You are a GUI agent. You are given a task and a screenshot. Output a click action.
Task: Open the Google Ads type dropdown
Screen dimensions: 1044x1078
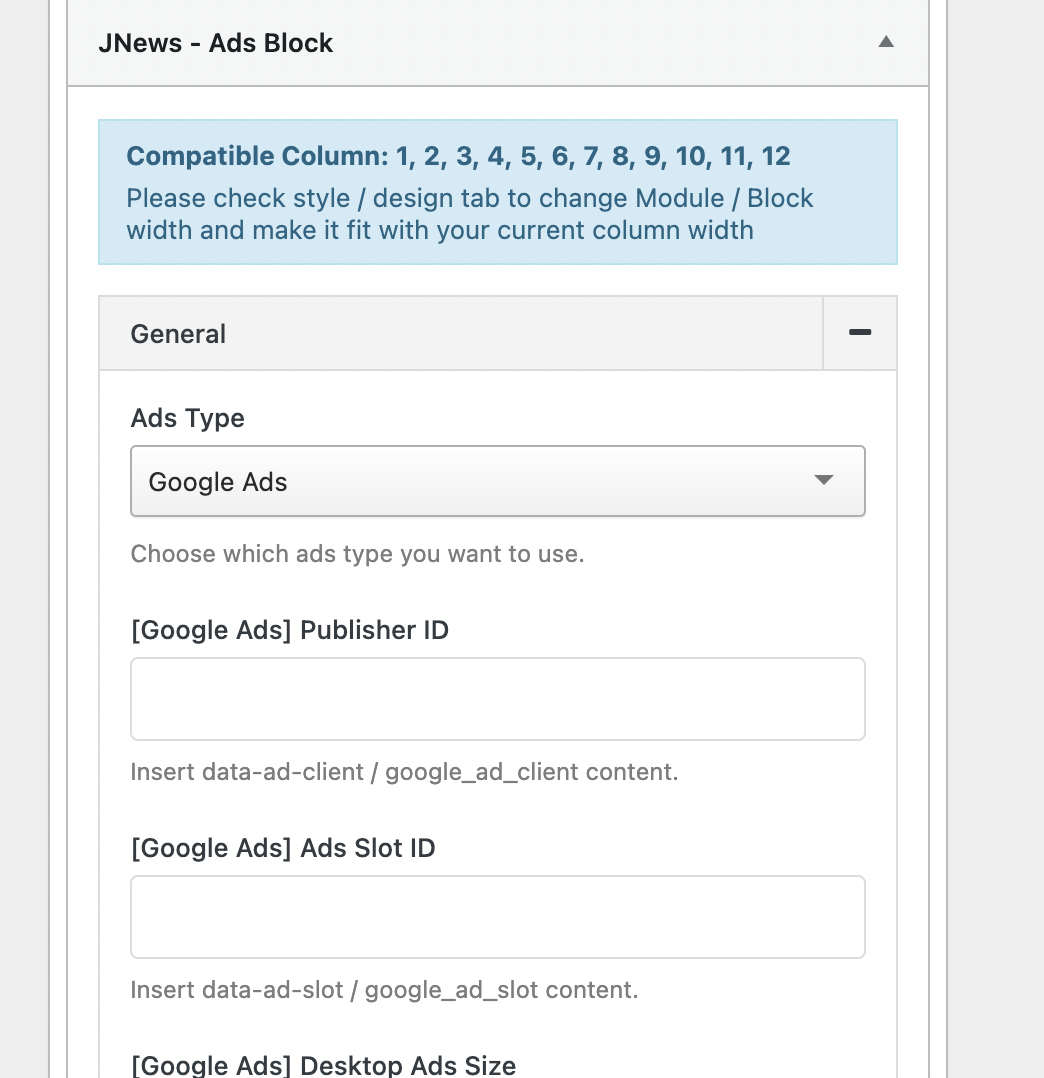(498, 481)
